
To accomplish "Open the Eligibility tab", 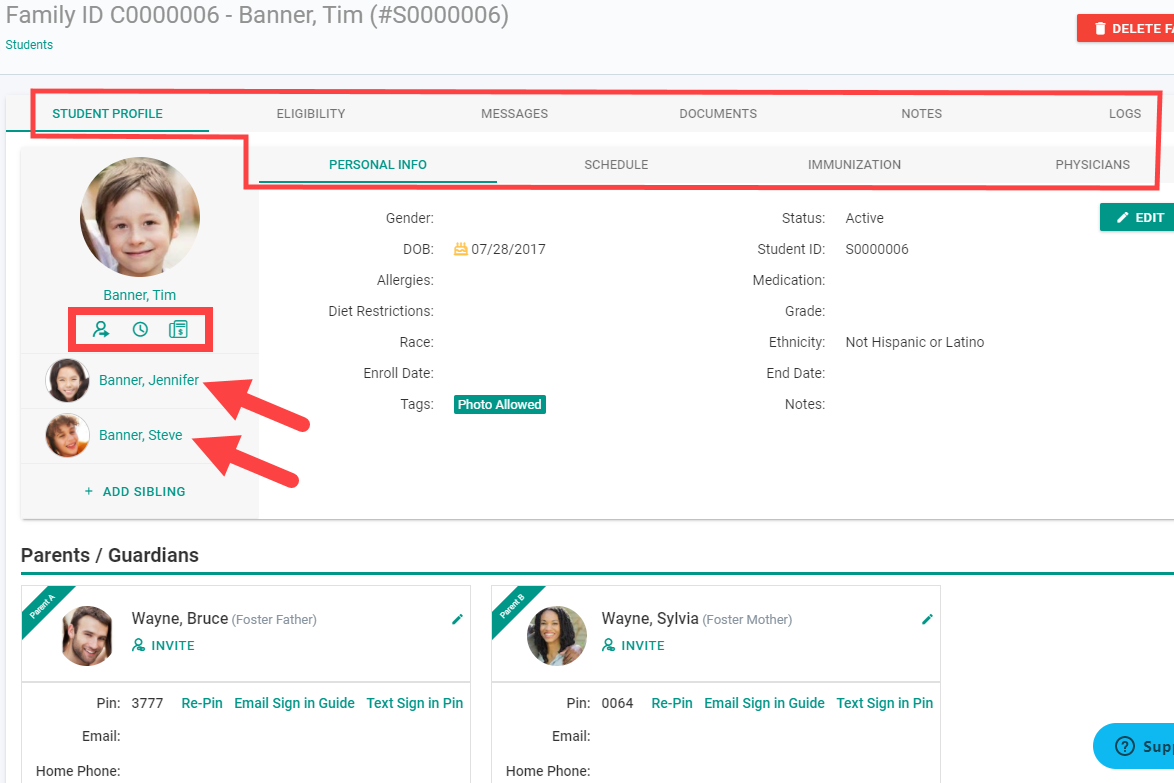I will [311, 114].
